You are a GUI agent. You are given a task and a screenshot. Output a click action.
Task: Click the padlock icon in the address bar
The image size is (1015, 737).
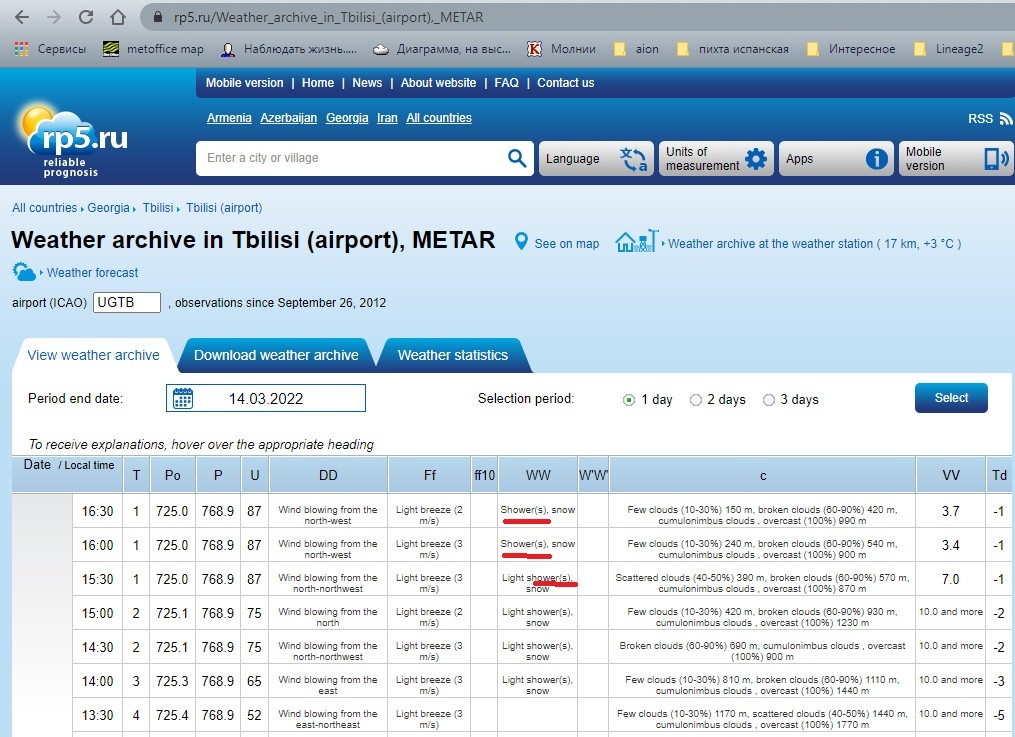point(157,17)
